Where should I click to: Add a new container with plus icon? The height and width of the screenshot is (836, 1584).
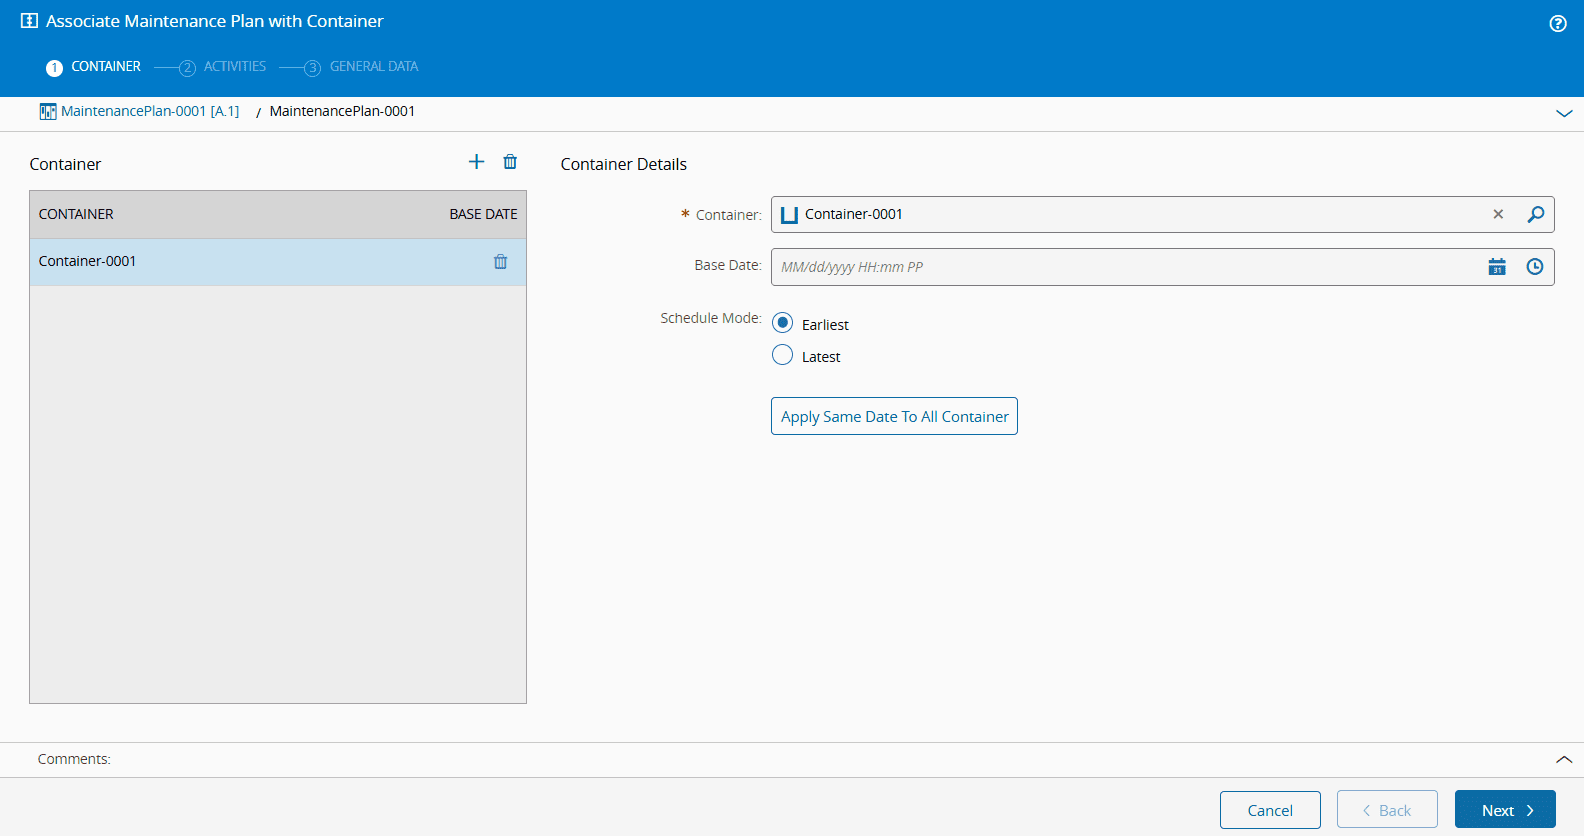pyautogui.click(x=476, y=162)
